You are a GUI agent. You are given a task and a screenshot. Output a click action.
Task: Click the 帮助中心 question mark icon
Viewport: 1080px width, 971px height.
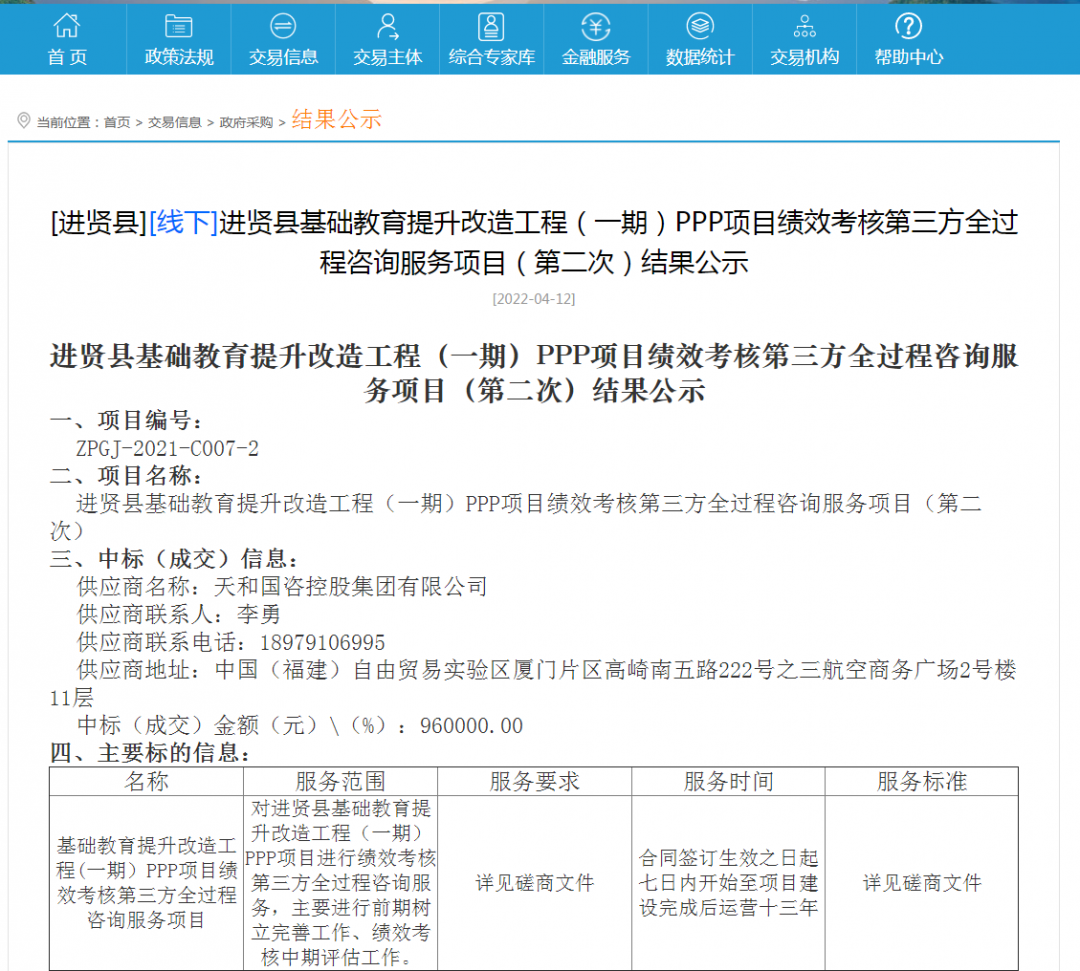click(x=908, y=26)
